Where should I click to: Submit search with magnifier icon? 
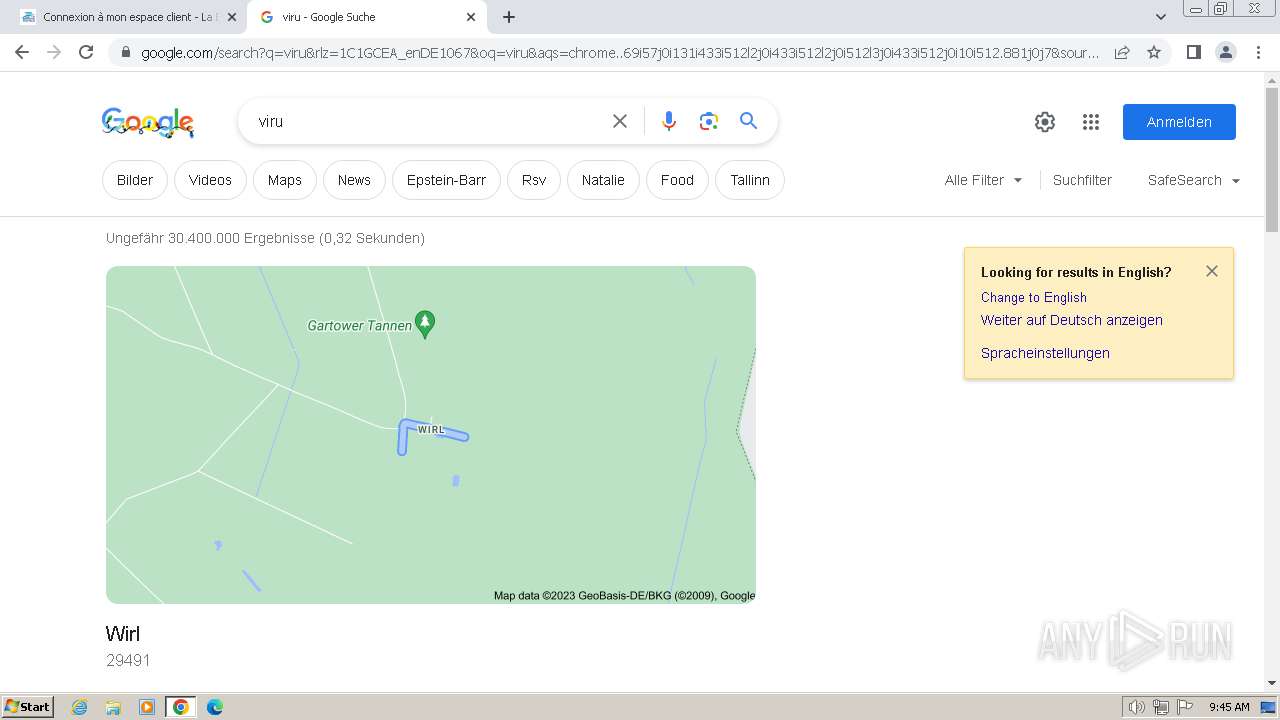point(748,121)
